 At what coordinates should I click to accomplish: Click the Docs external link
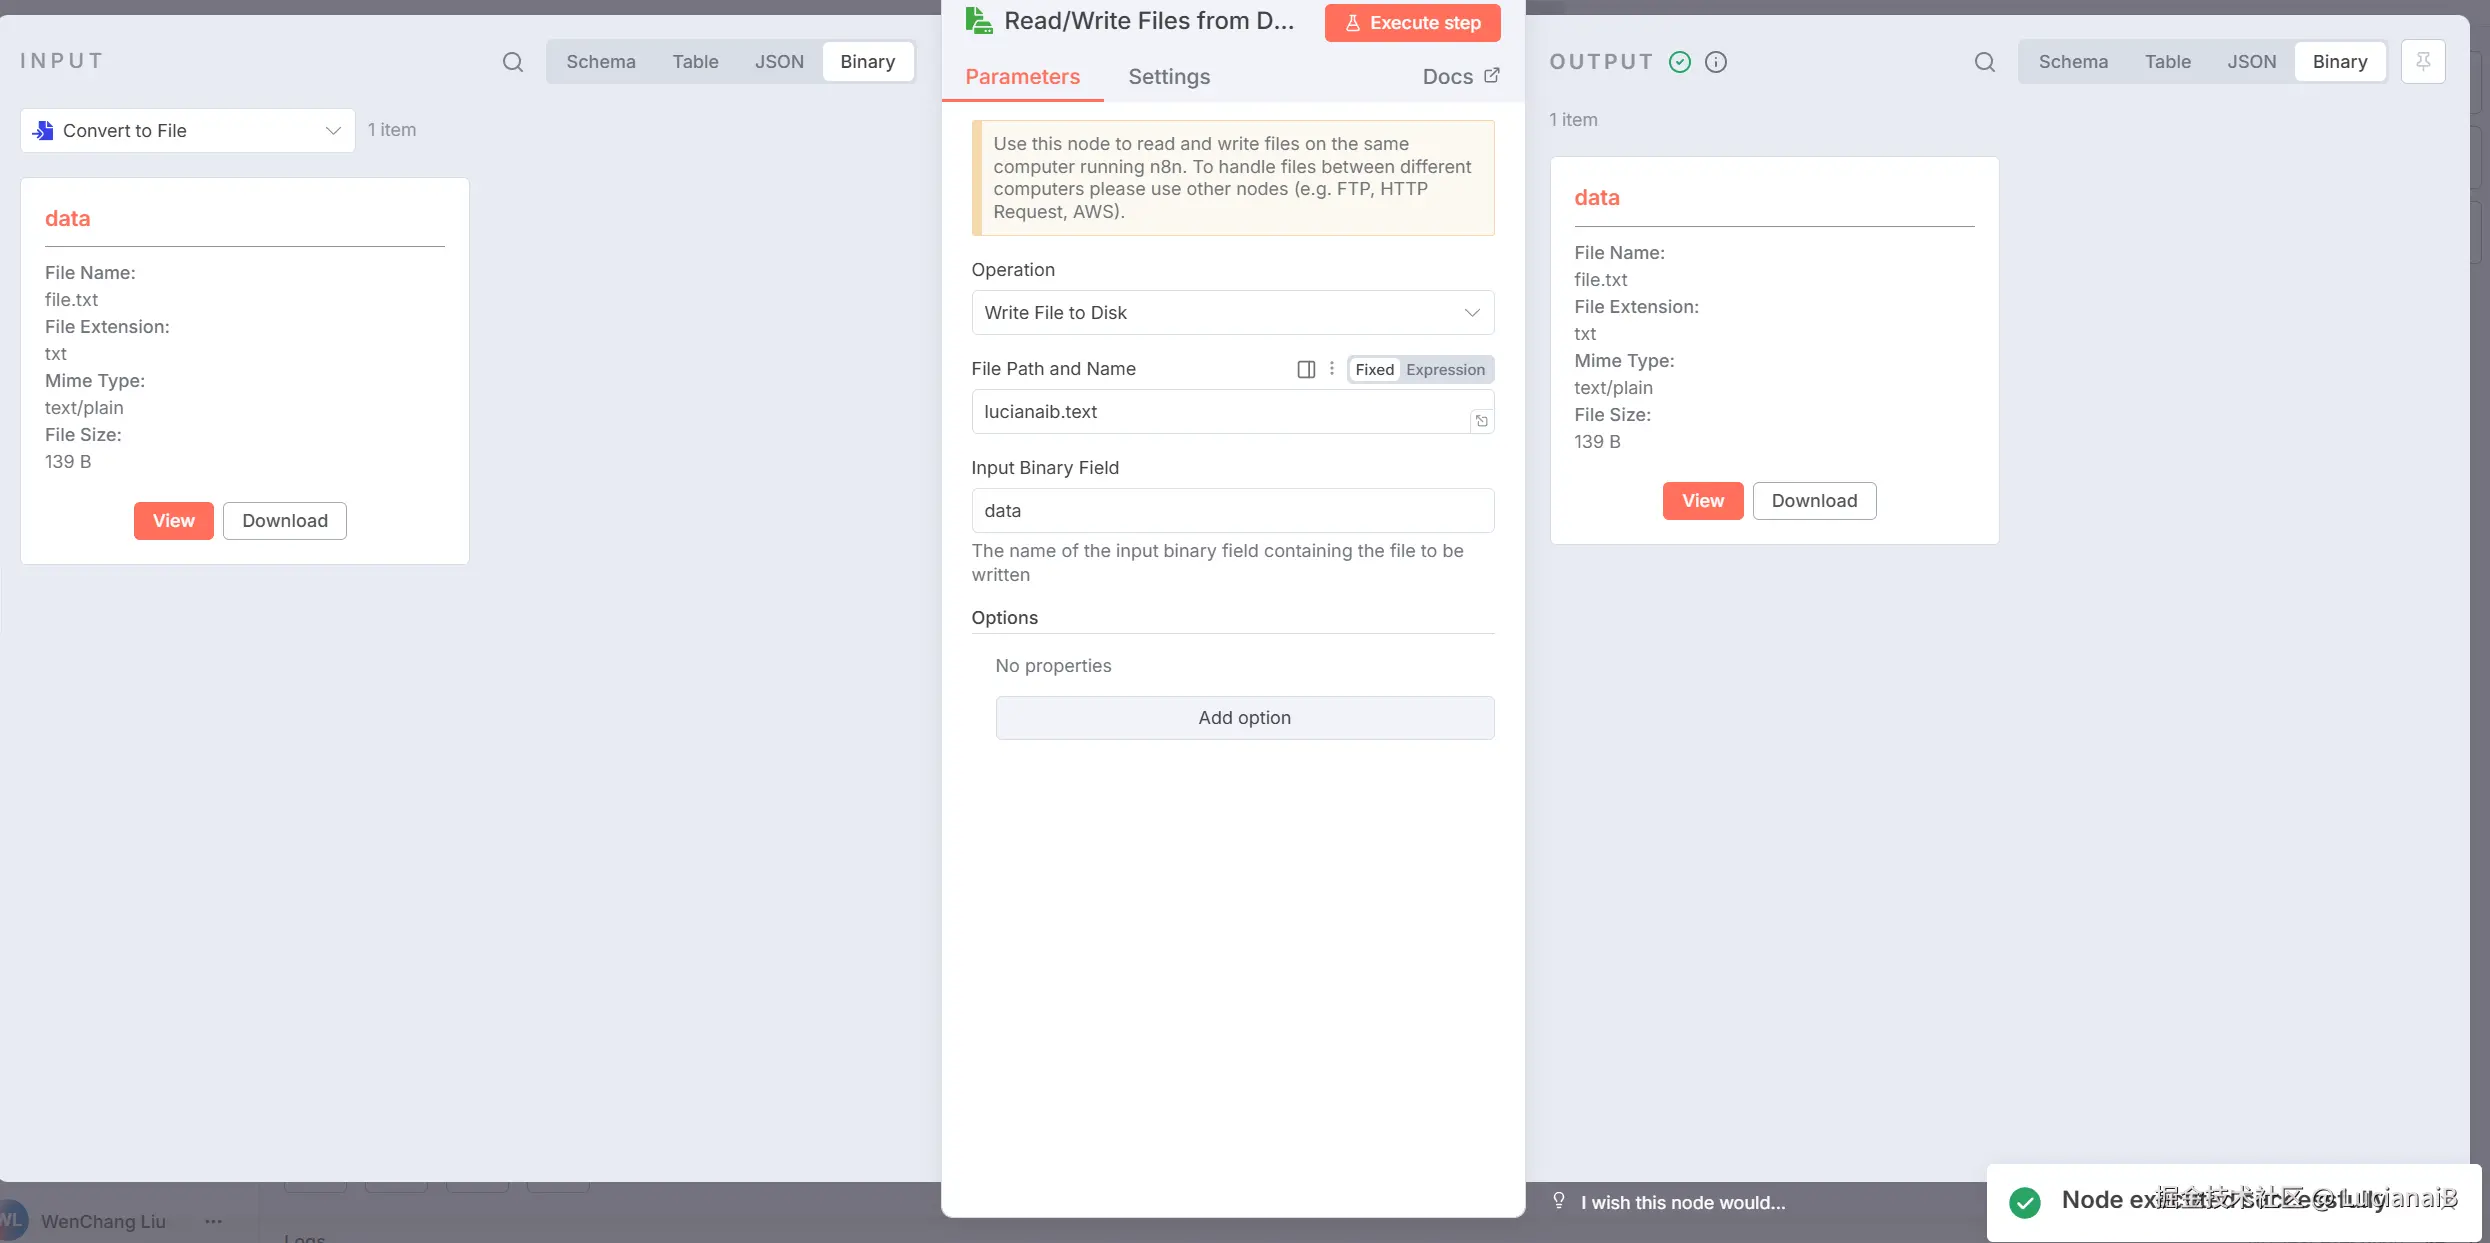(1460, 77)
